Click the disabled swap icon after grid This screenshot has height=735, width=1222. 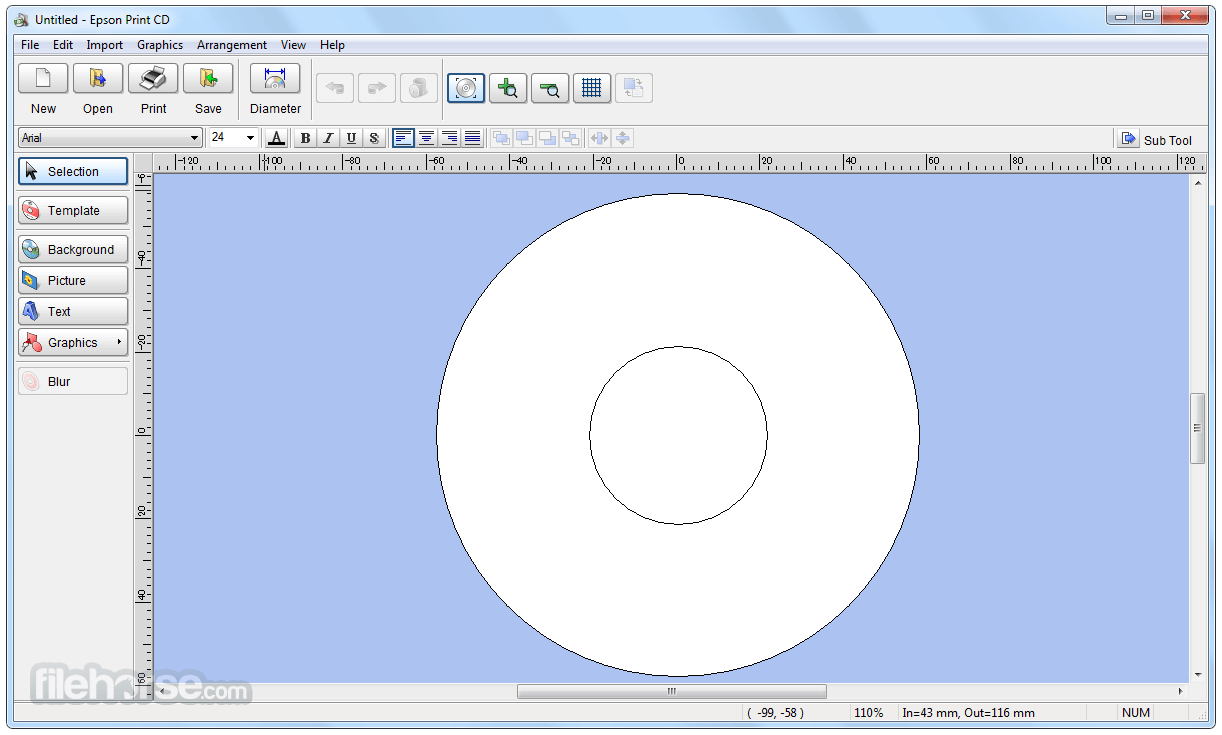pos(634,88)
